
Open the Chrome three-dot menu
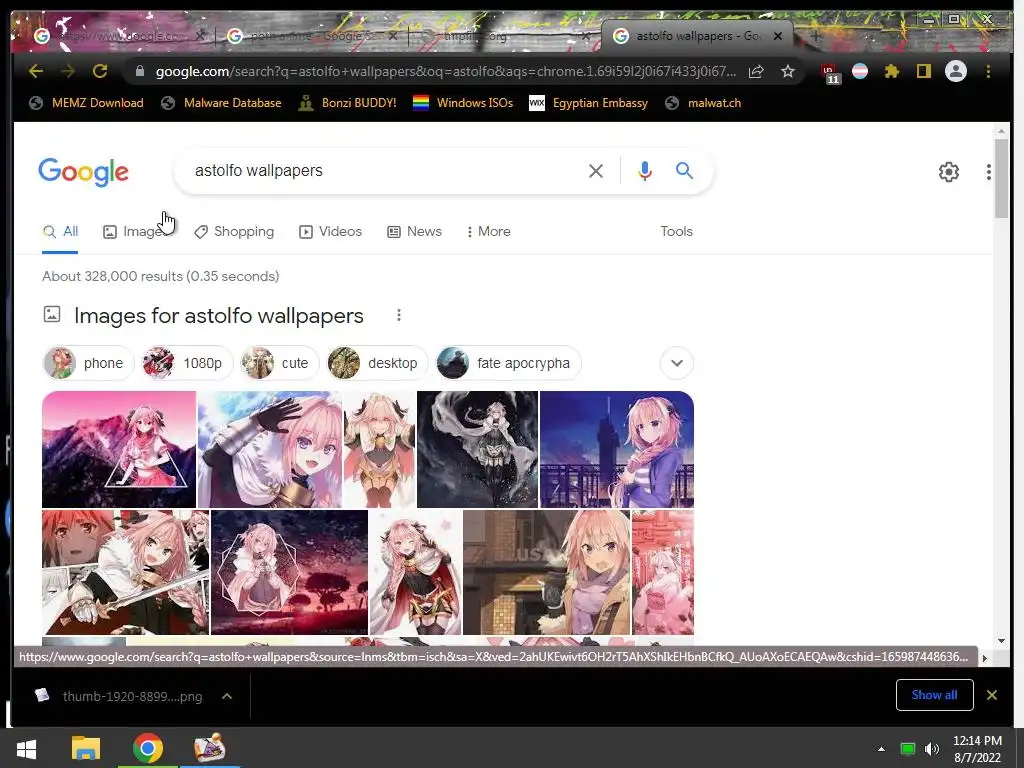pos(988,71)
